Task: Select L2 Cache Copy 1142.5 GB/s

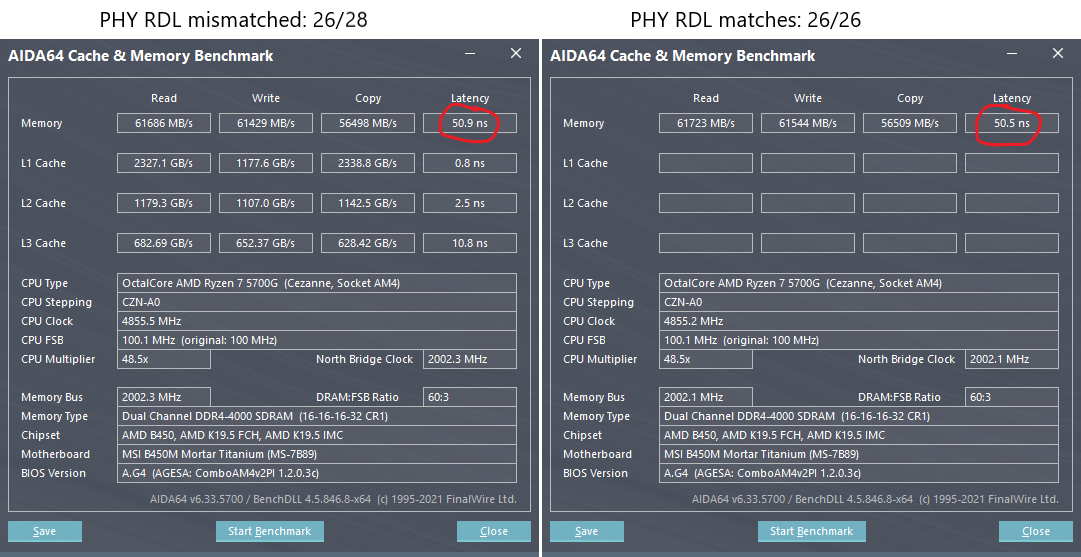Action: (x=367, y=203)
